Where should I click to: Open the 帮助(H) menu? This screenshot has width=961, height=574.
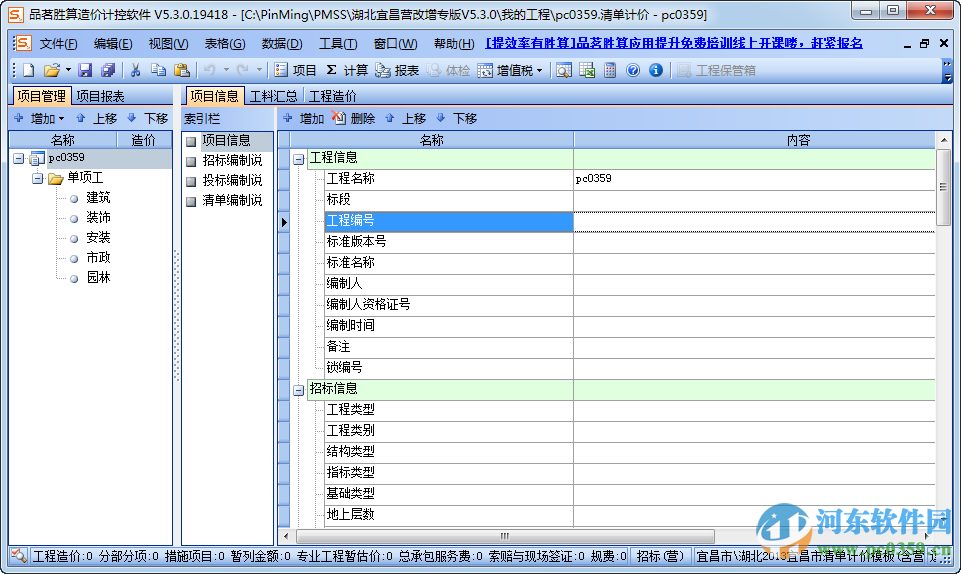pos(454,43)
